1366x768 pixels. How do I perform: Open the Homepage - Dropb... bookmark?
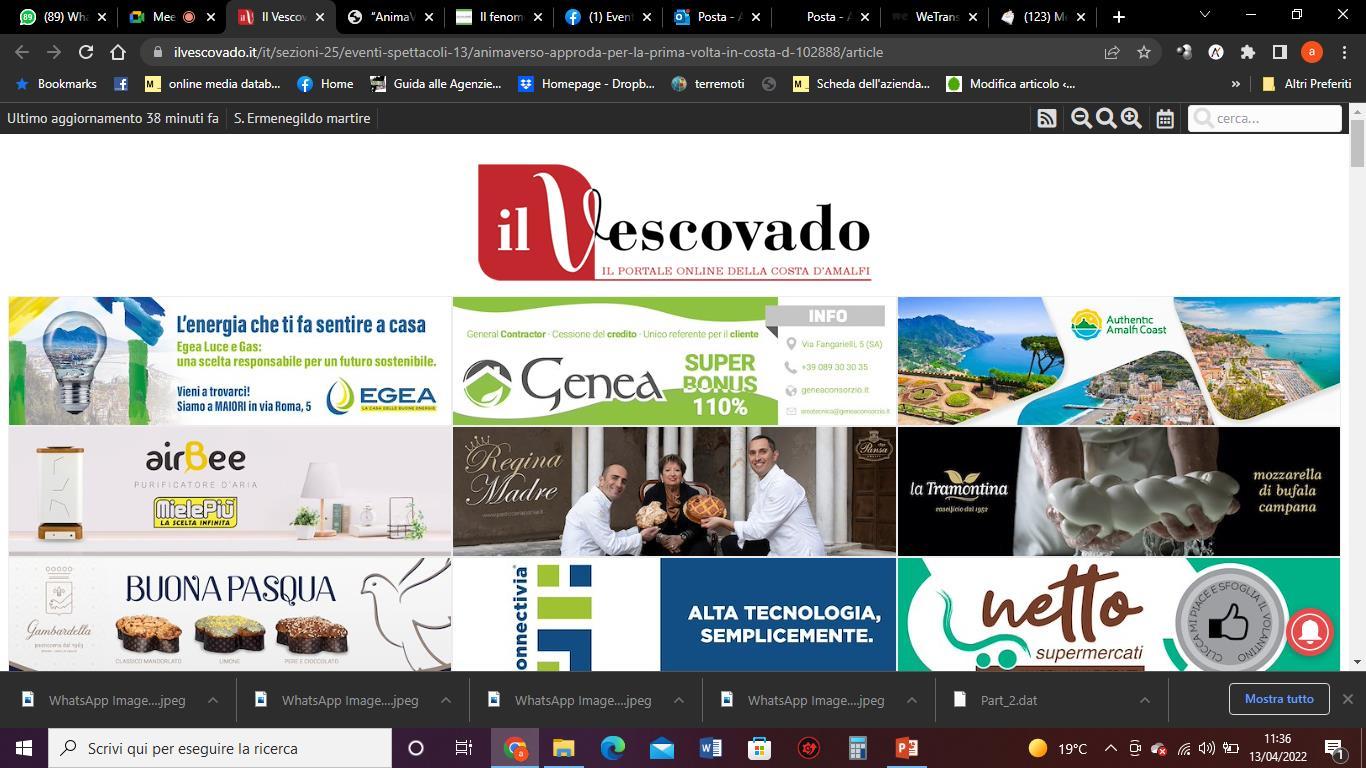pos(587,84)
